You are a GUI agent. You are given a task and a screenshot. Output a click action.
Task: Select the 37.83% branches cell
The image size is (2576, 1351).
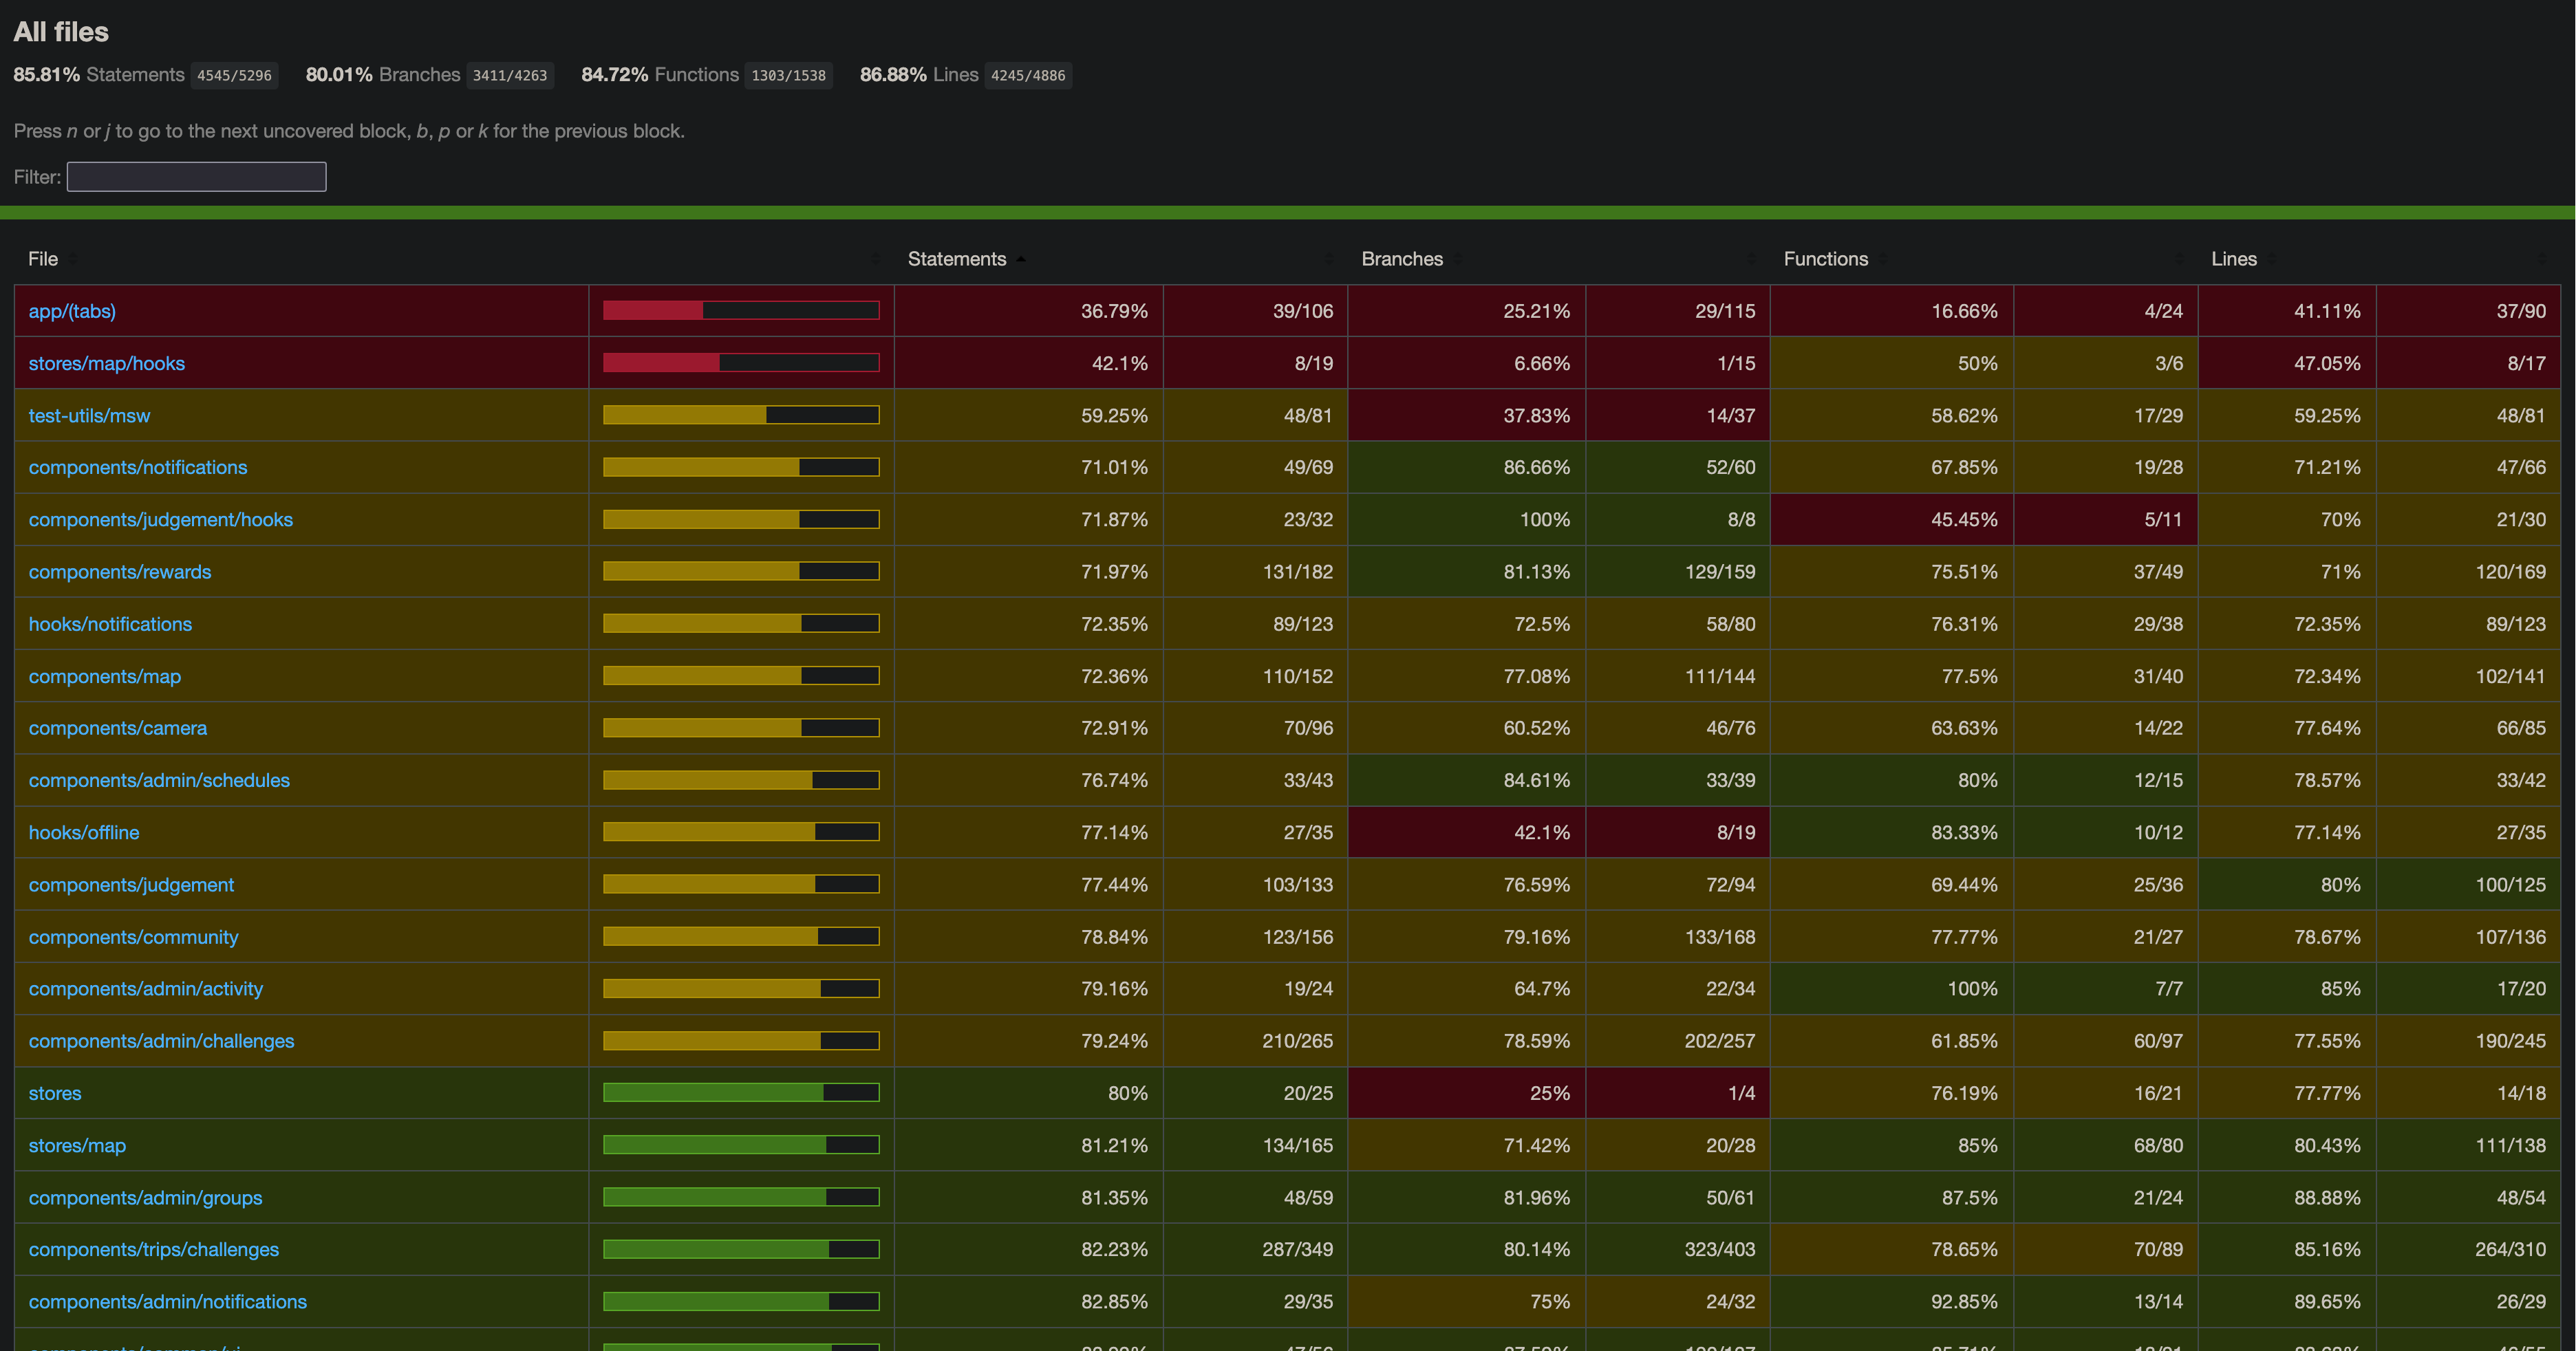tap(1467, 415)
